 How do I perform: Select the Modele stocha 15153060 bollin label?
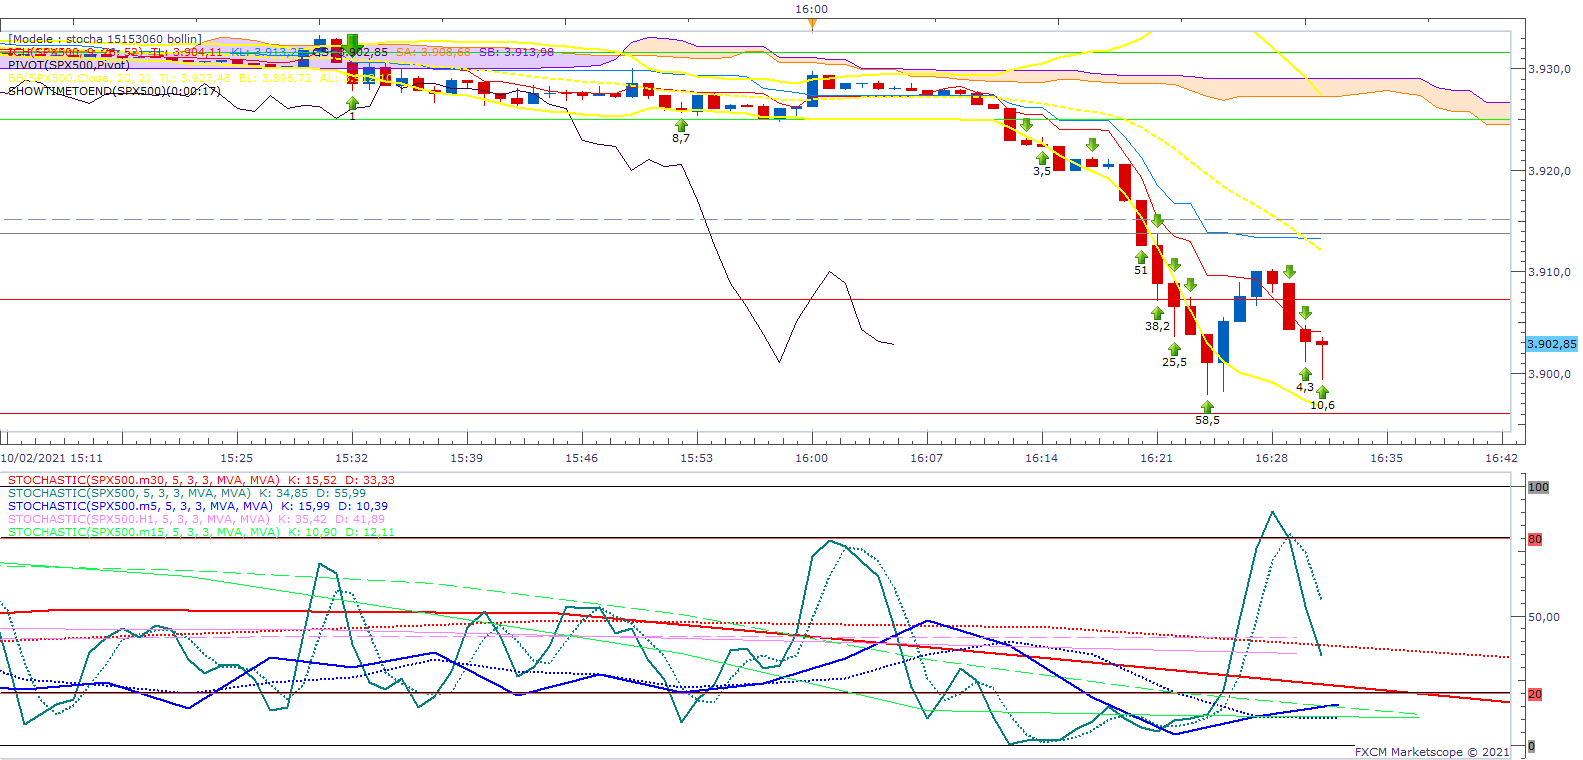[x=105, y=39]
